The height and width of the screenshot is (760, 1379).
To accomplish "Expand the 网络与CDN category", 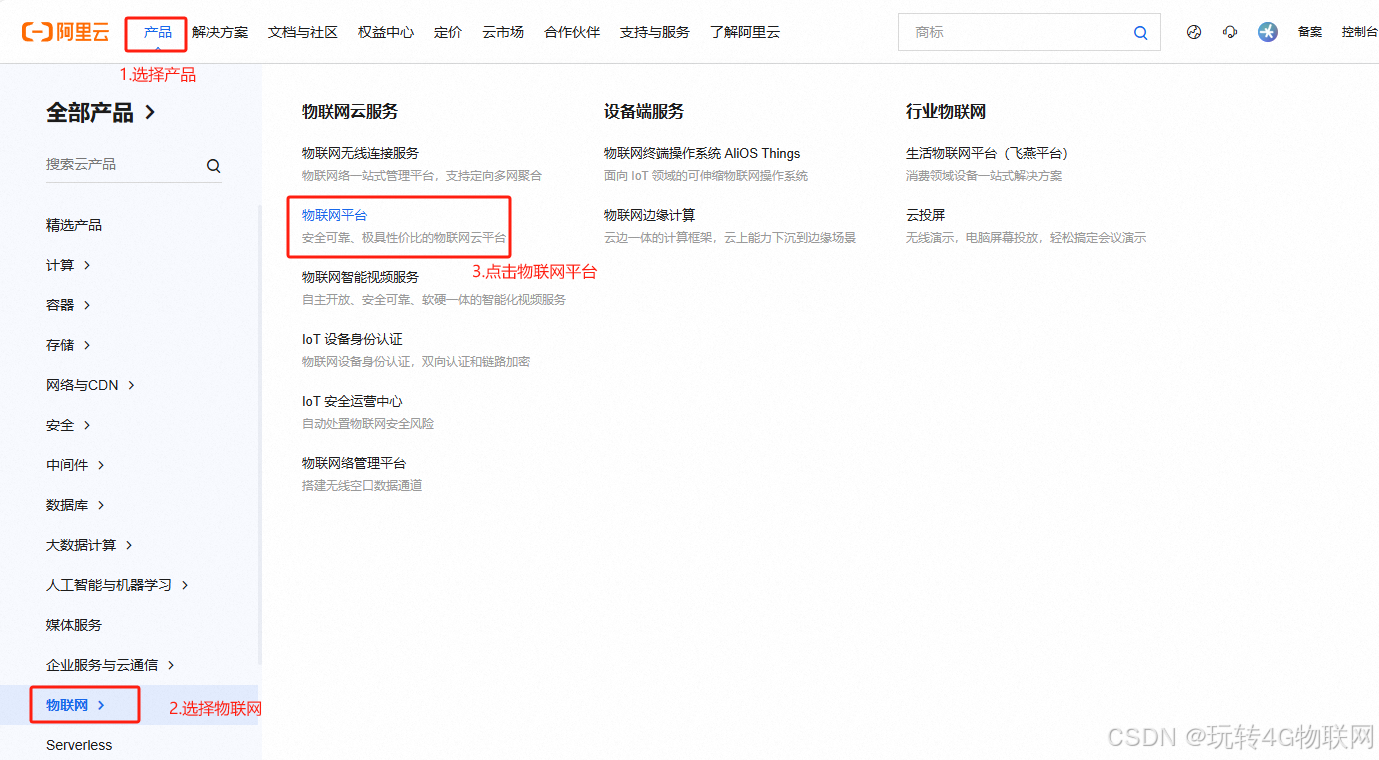I will 90,385.
